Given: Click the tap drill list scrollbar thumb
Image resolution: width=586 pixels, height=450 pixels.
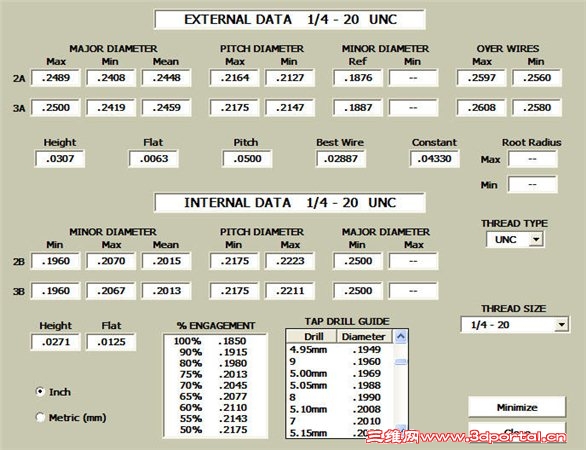Looking at the screenshot, I should pos(401,362).
